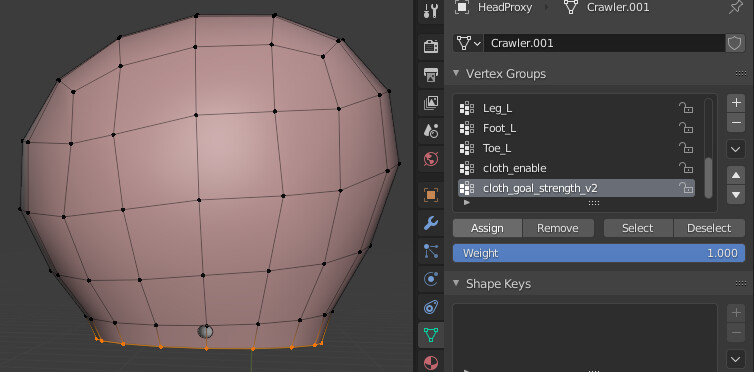Move vertex group up in list

(736, 175)
